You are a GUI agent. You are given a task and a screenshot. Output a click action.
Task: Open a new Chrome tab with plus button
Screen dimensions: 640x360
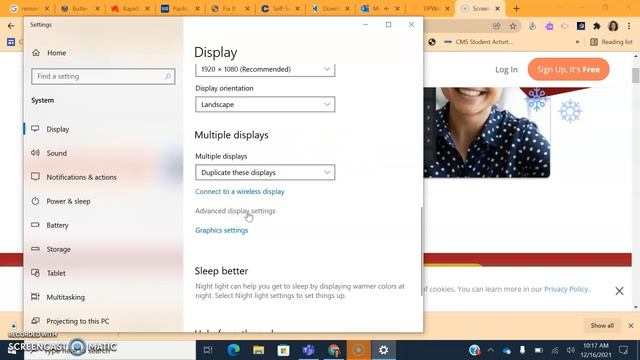516,8
